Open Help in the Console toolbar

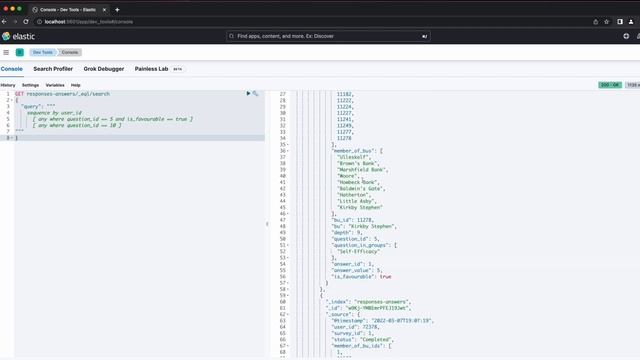coord(76,85)
